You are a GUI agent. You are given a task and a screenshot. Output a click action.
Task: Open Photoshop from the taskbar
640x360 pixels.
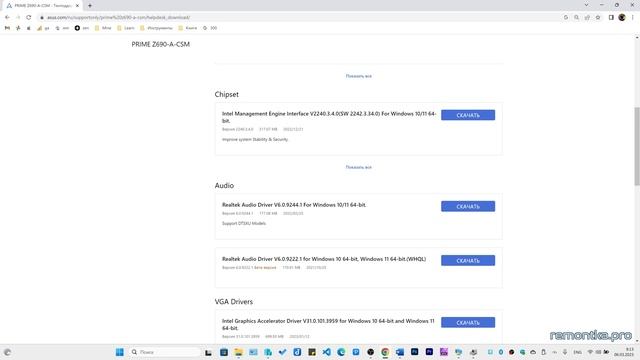[414, 352]
